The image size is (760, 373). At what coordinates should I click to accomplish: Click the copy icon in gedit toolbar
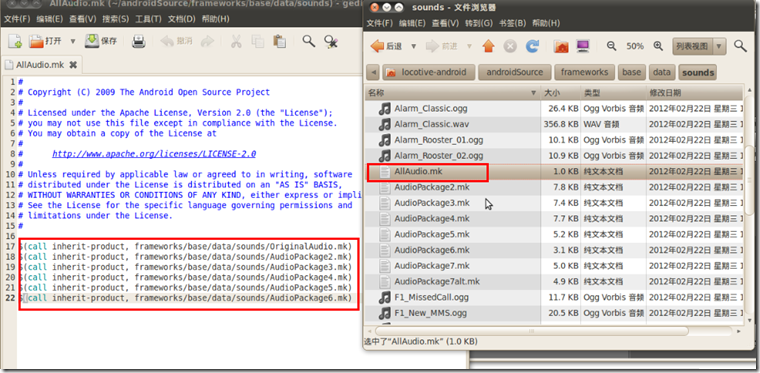(257, 42)
